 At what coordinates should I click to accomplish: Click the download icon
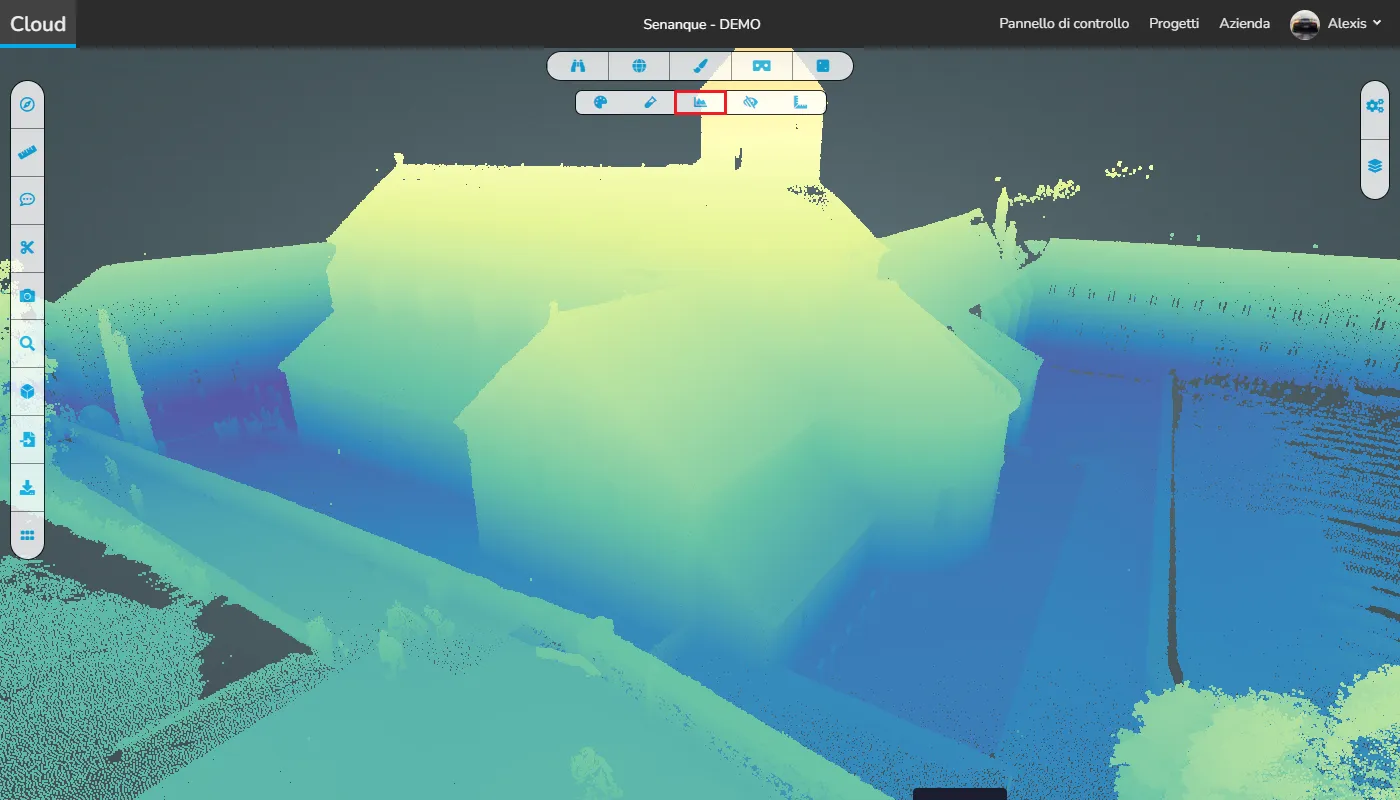(x=27, y=488)
